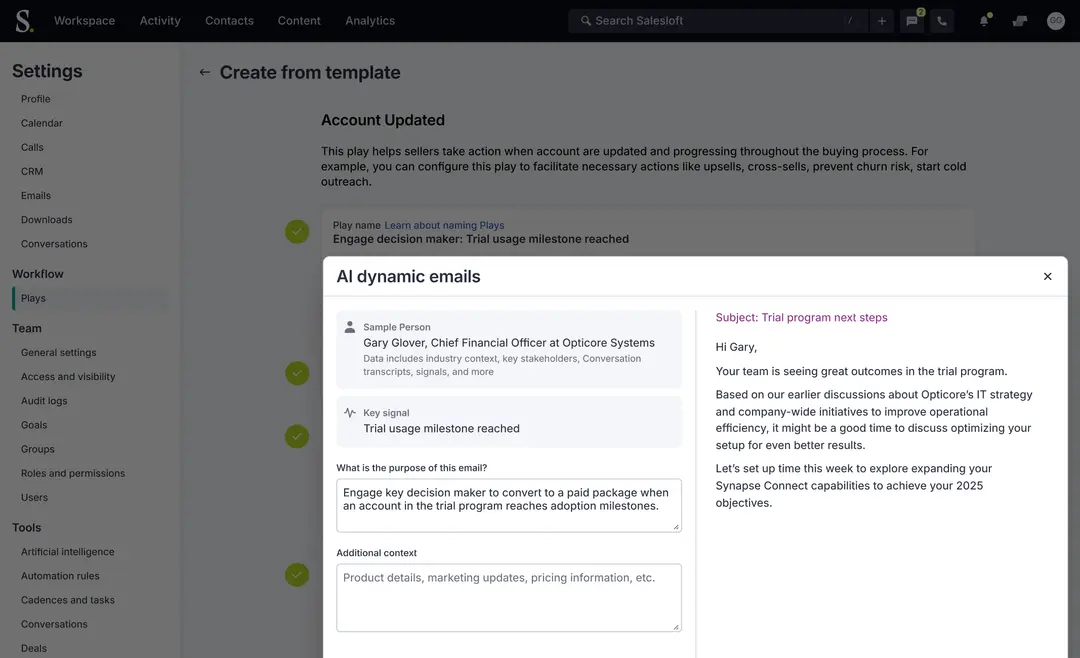Focus the Search Salesloft field
Viewport: 1080px width, 658px height.
[716, 21]
